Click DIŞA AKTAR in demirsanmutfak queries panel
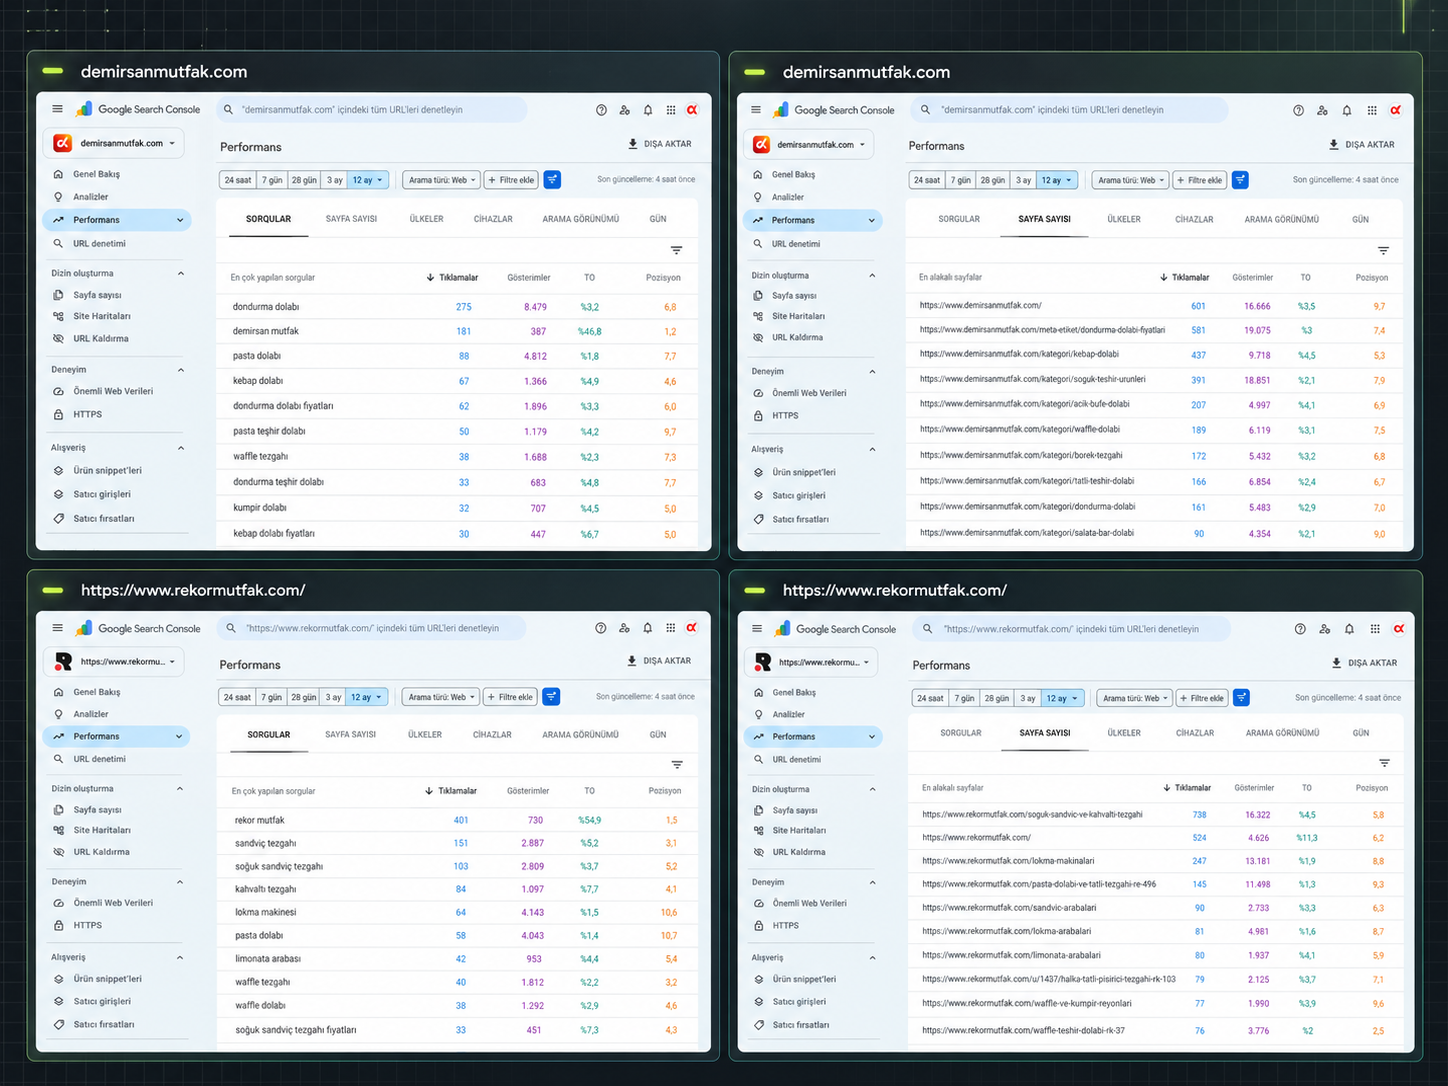 [659, 144]
